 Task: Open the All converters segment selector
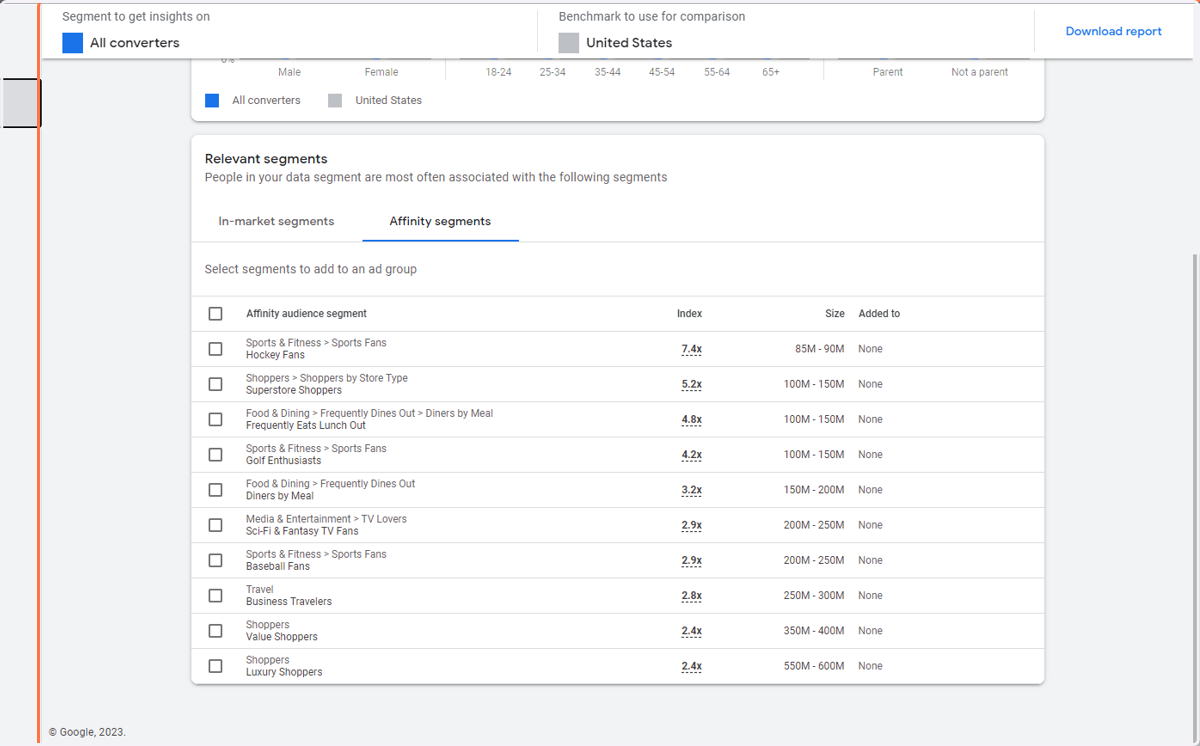point(121,43)
